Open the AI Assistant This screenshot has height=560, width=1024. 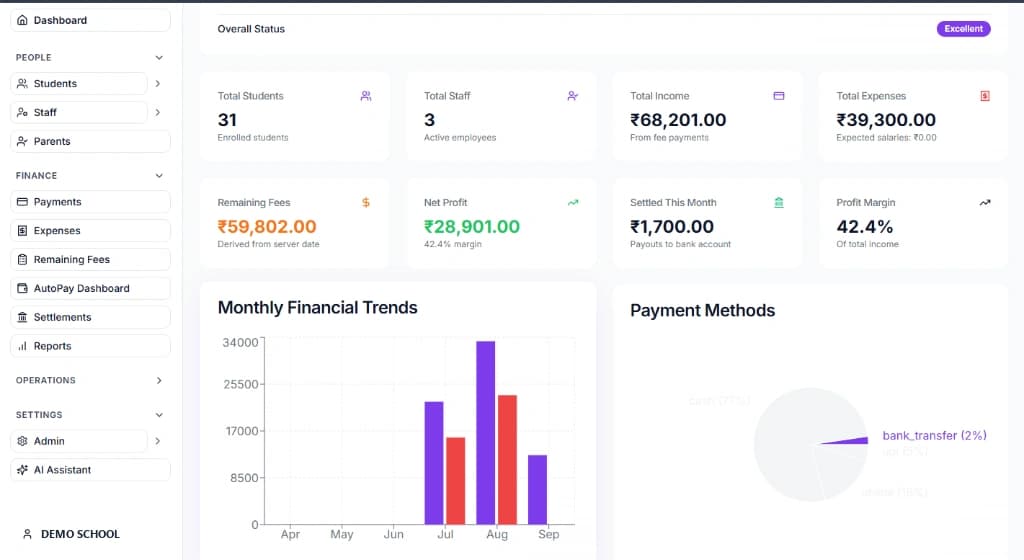[90, 470]
